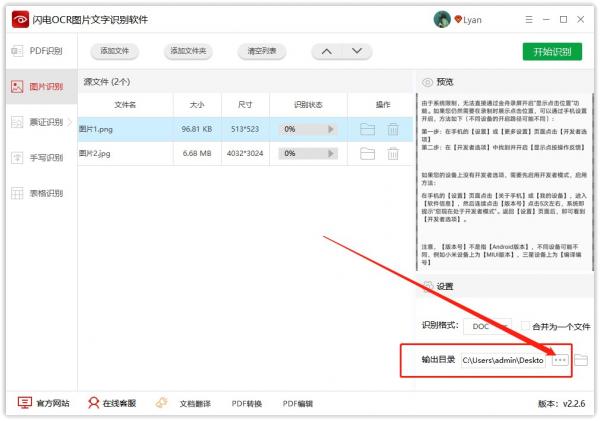Open output directory folder icon

pos(581,360)
